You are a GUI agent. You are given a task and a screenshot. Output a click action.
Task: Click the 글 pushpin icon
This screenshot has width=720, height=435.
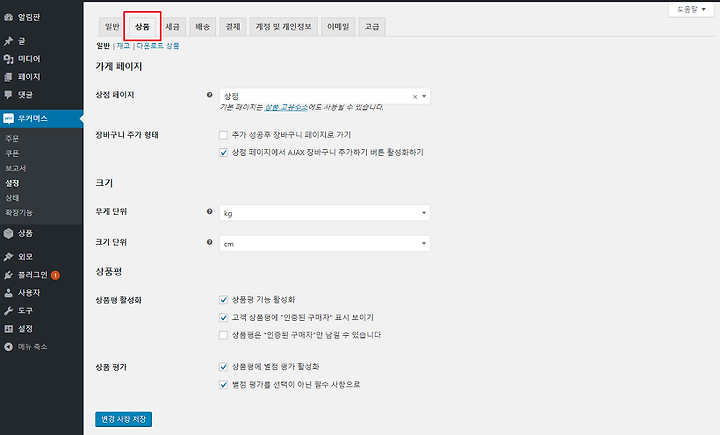click(x=8, y=41)
